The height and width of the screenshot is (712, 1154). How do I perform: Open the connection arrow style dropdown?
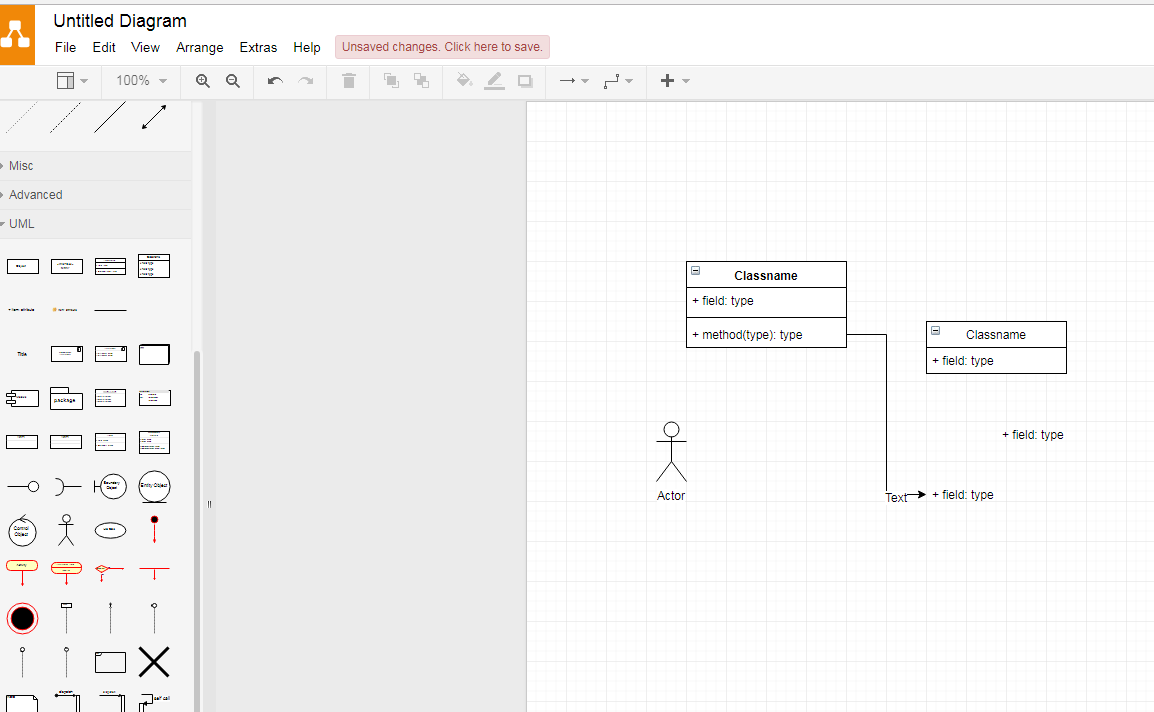tap(573, 81)
